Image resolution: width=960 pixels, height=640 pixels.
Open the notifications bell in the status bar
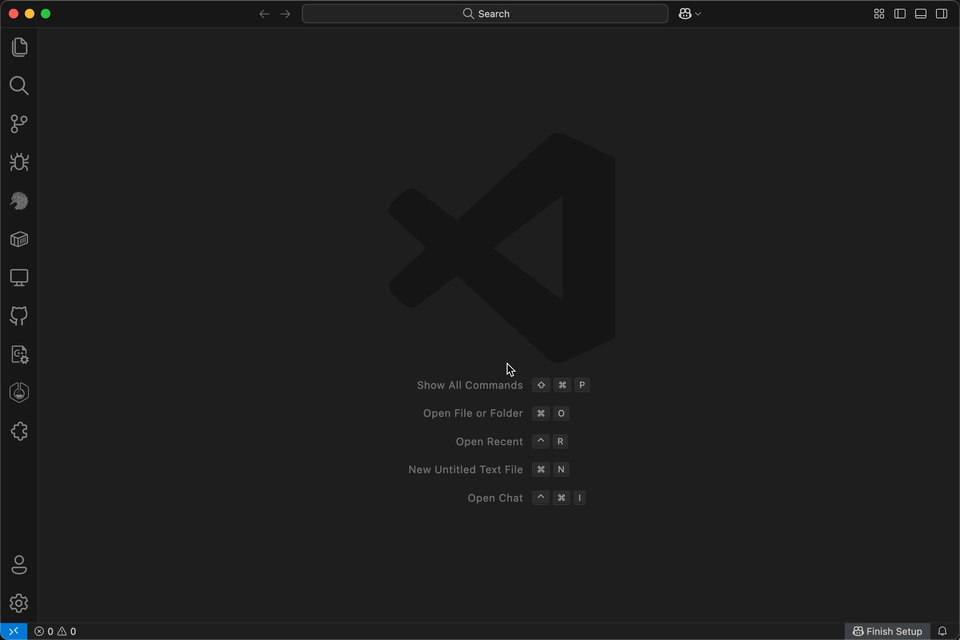(941, 631)
